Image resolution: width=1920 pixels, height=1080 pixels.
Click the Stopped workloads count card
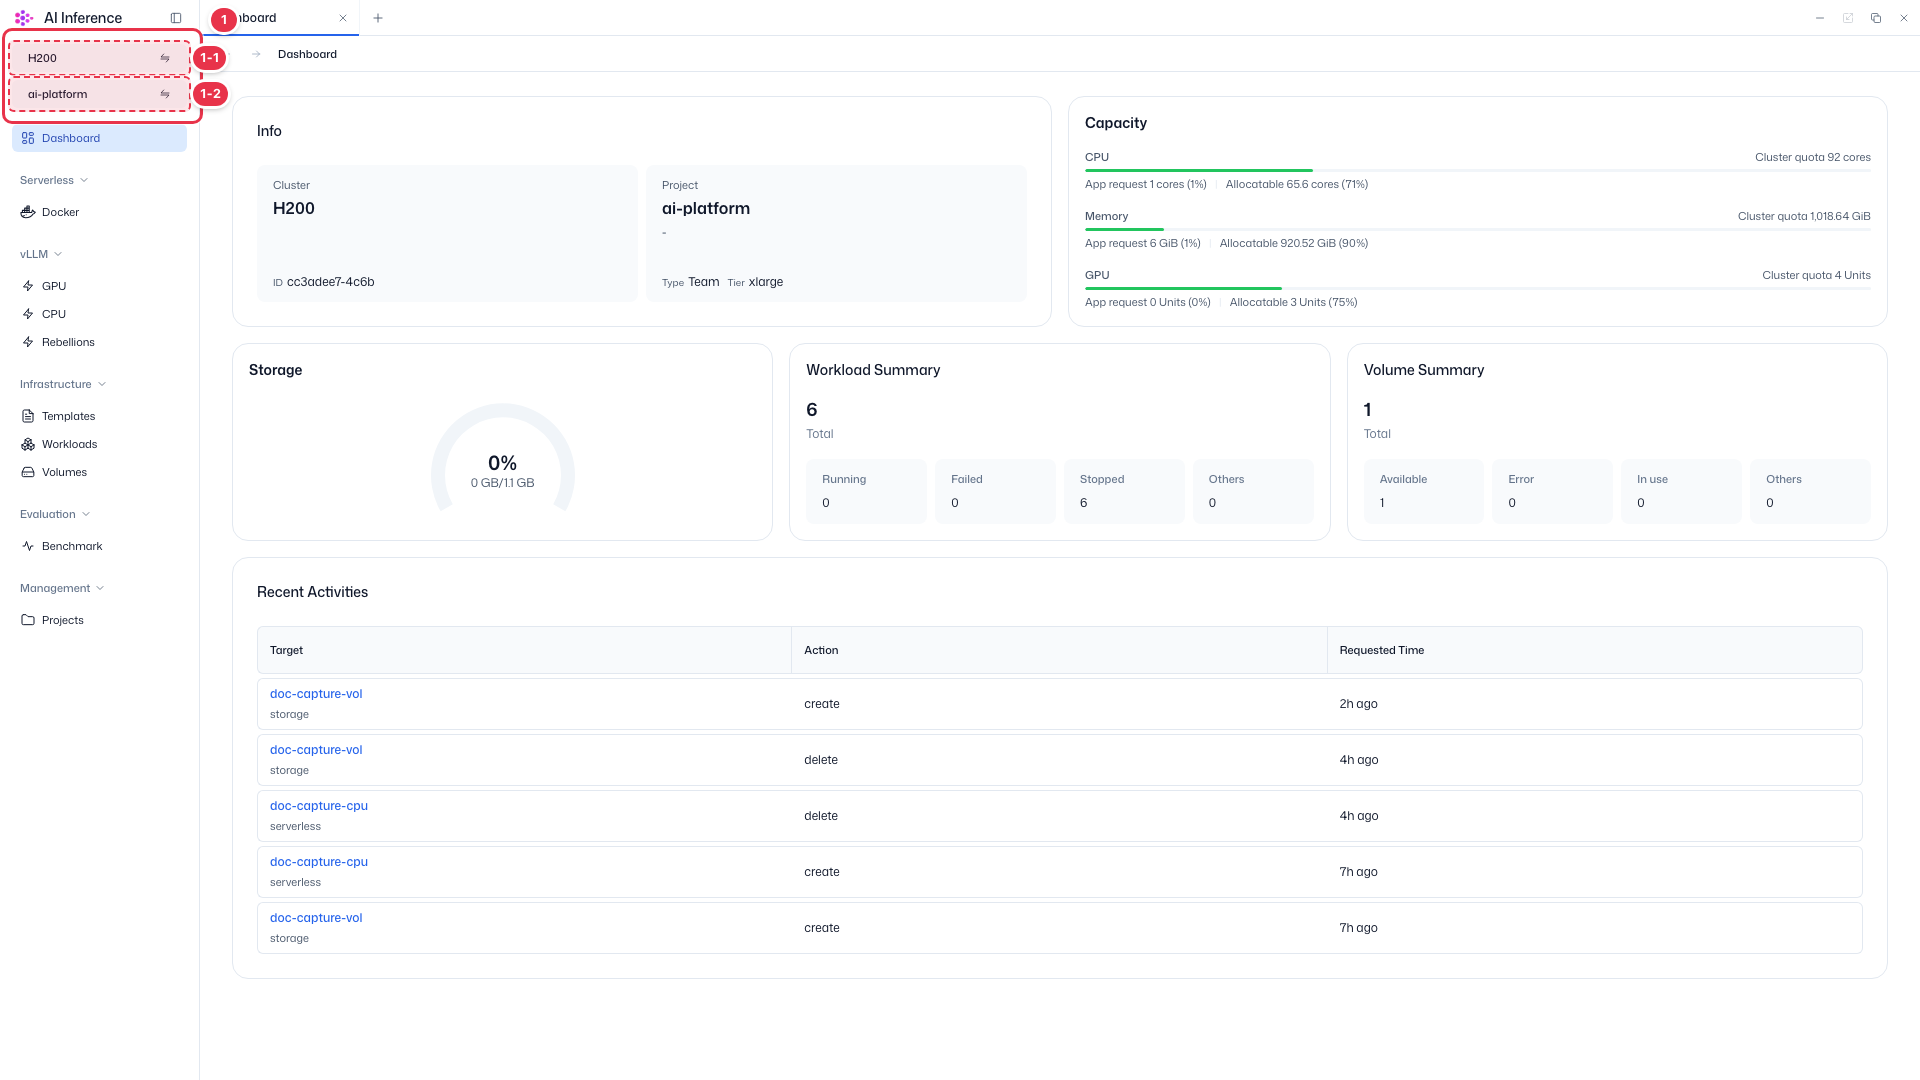pyautogui.click(x=1124, y=491)
